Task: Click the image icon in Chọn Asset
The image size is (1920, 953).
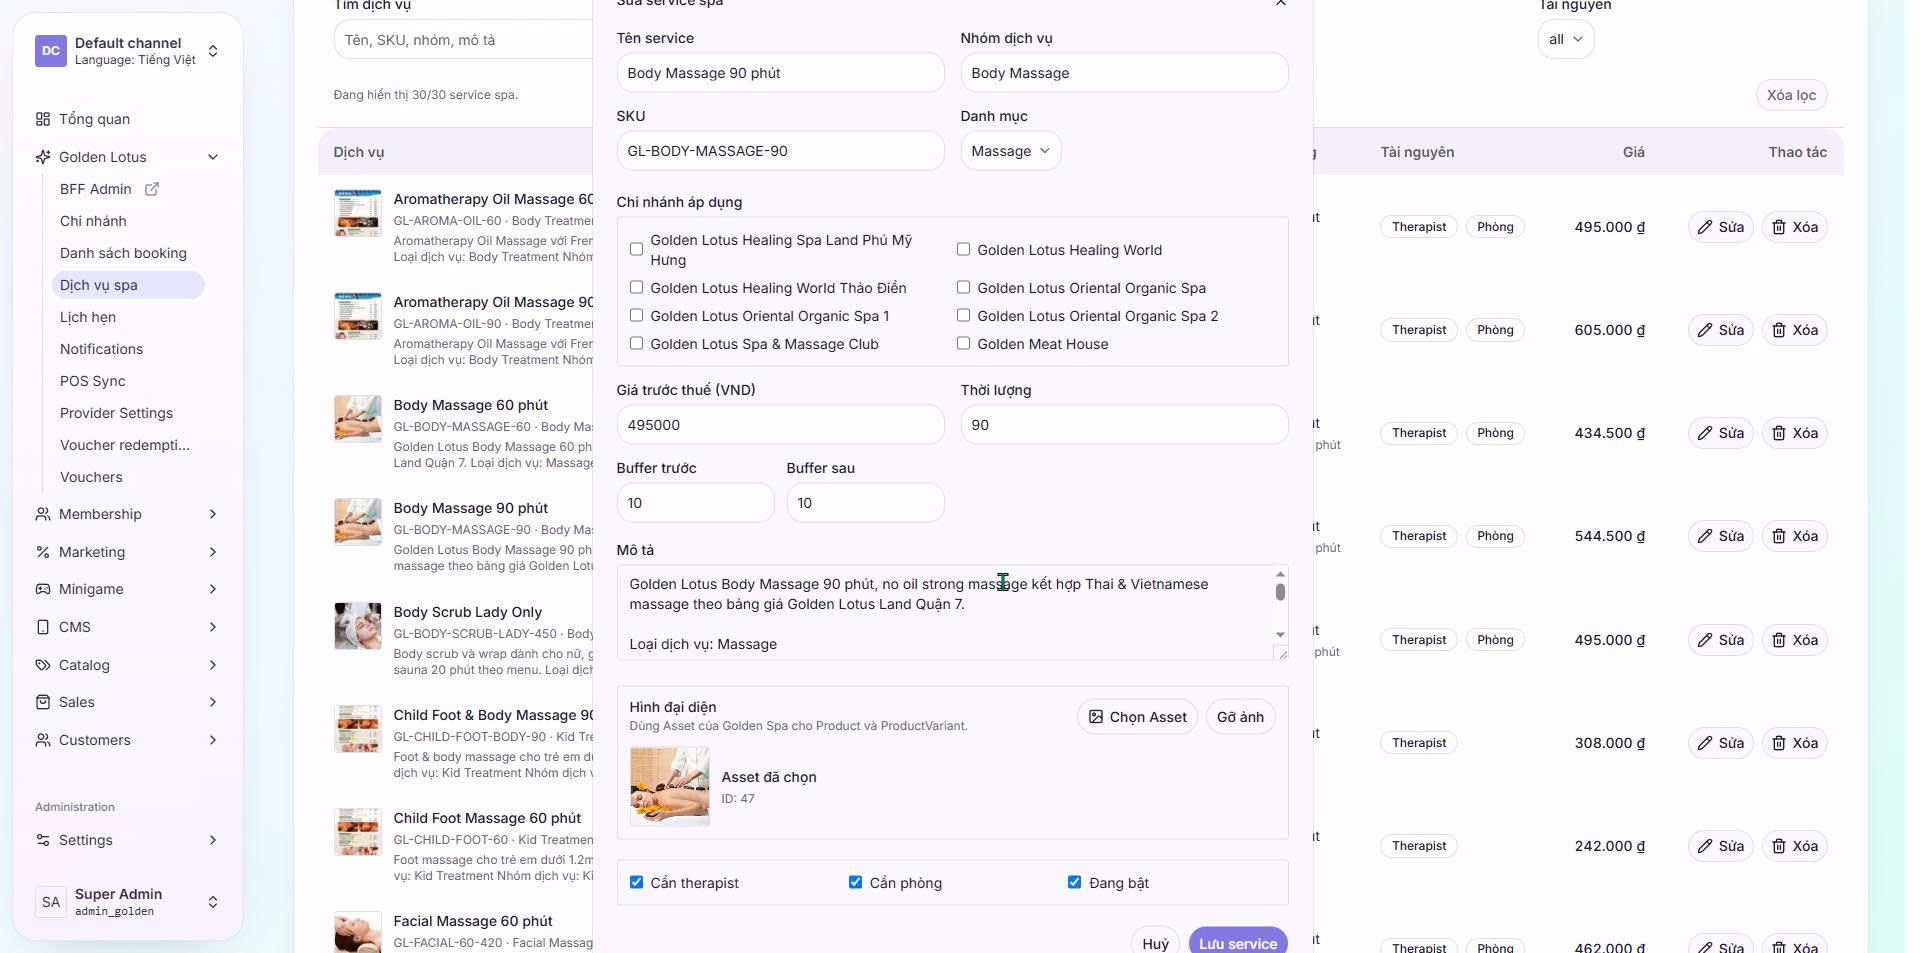Action: click(x=1096, y=717)
